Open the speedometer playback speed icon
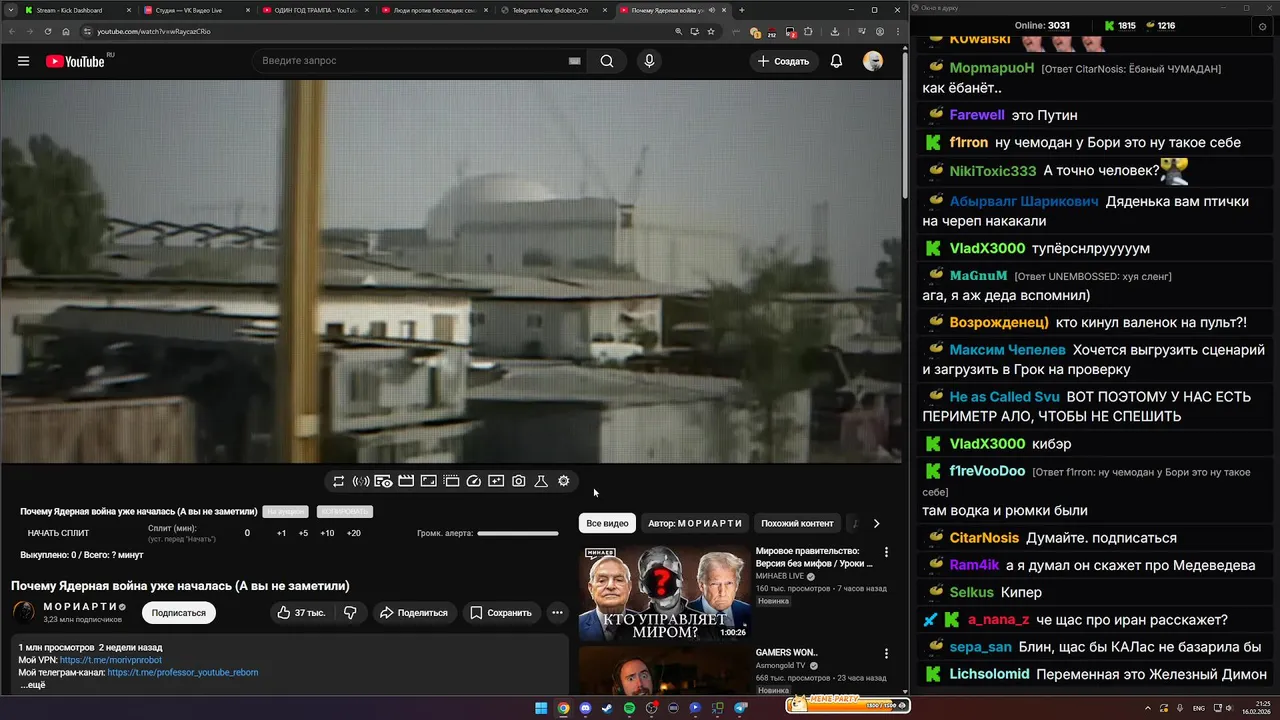This screenshot has height=720, width=1280. (x=474, y=481)
